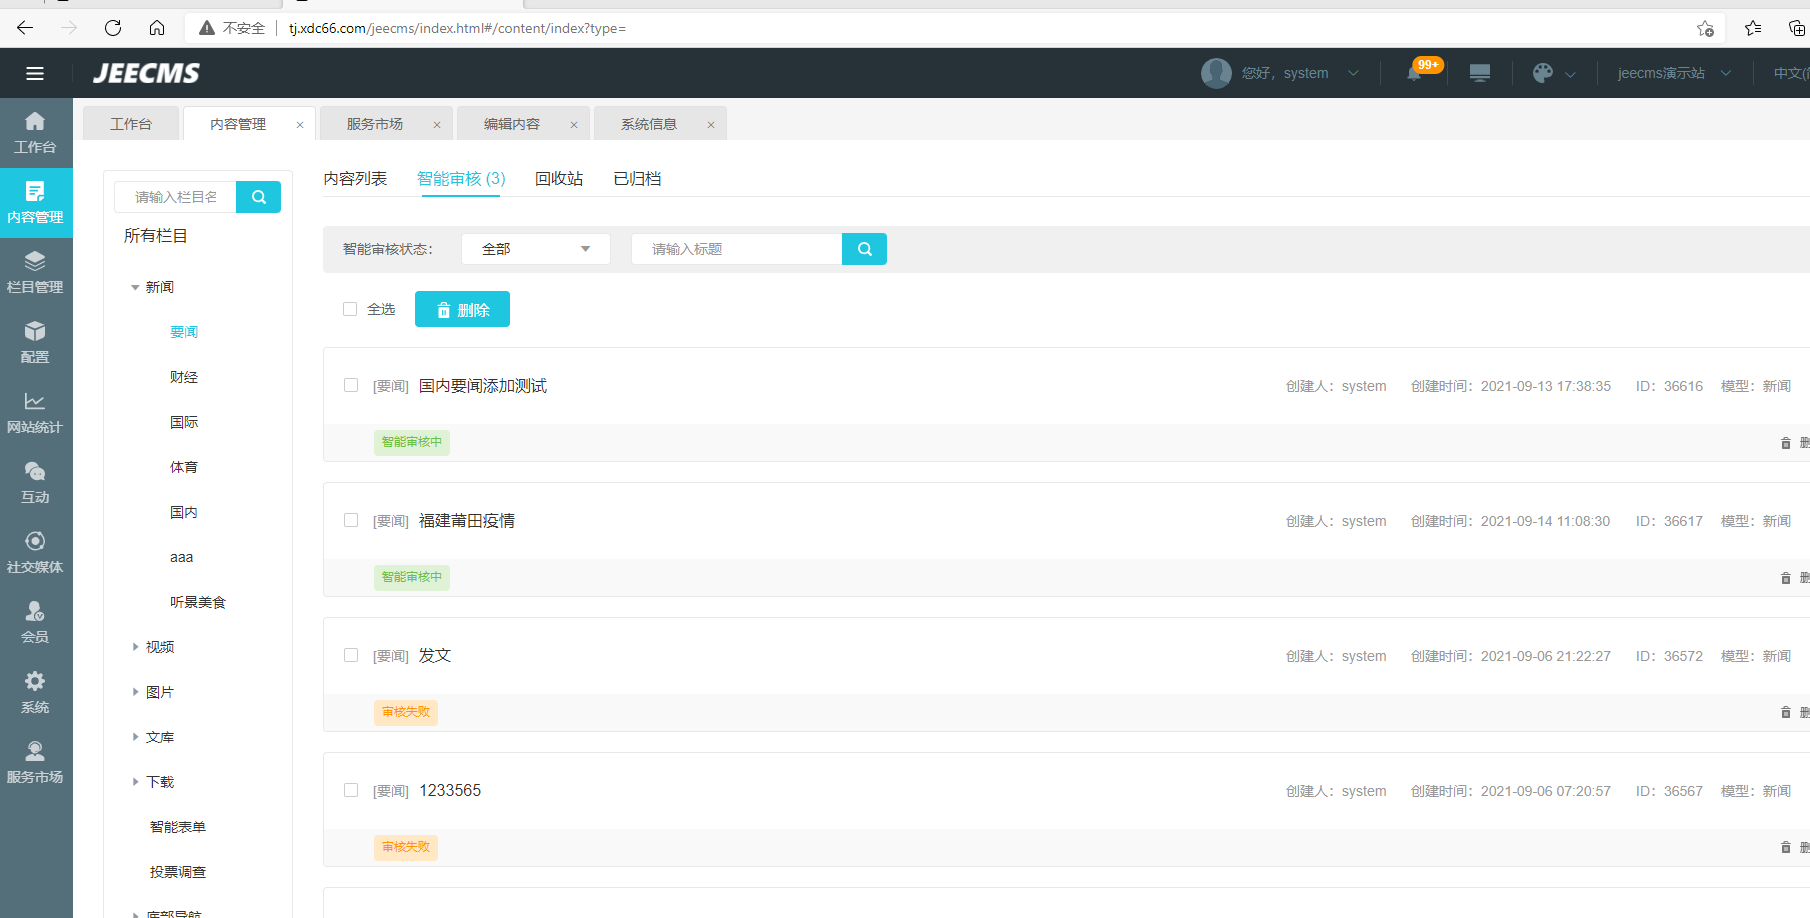Delete the 国内要闻添加测试 row via trash icon
This screenshot has height=918, width=1810.
[x=1786, y=443]
